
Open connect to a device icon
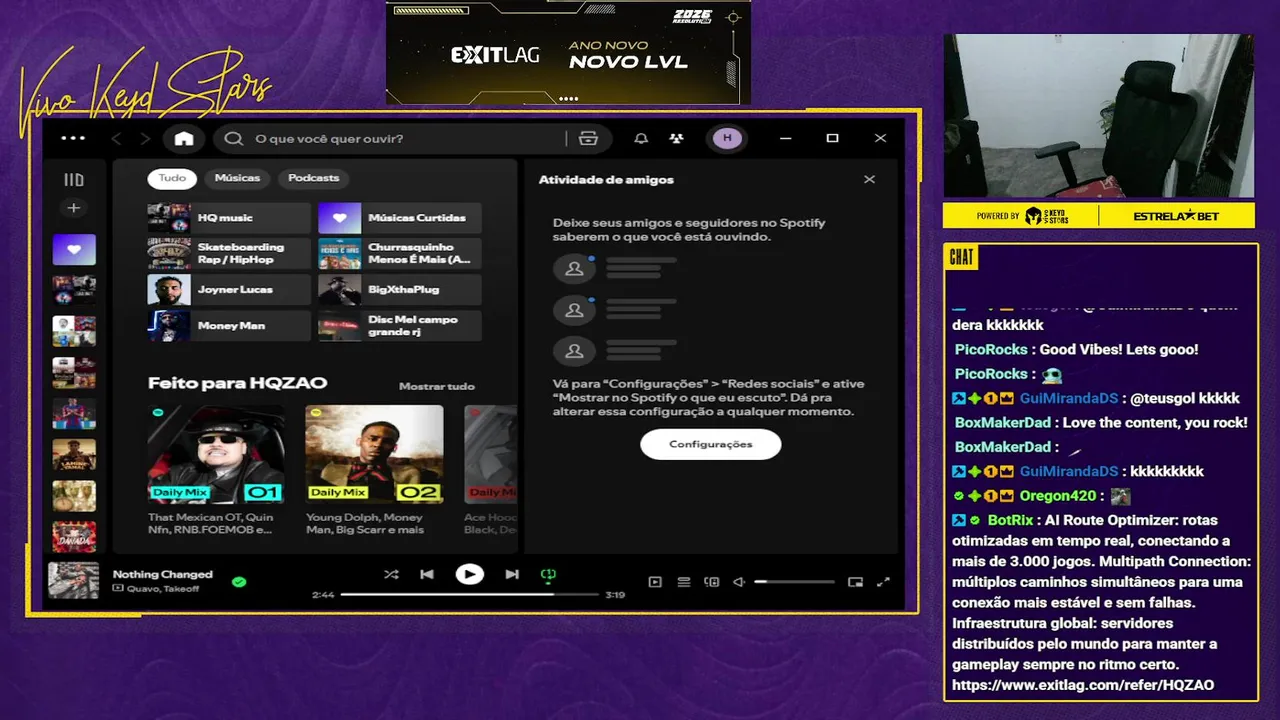pyautogui.click(x=712, y=582)
